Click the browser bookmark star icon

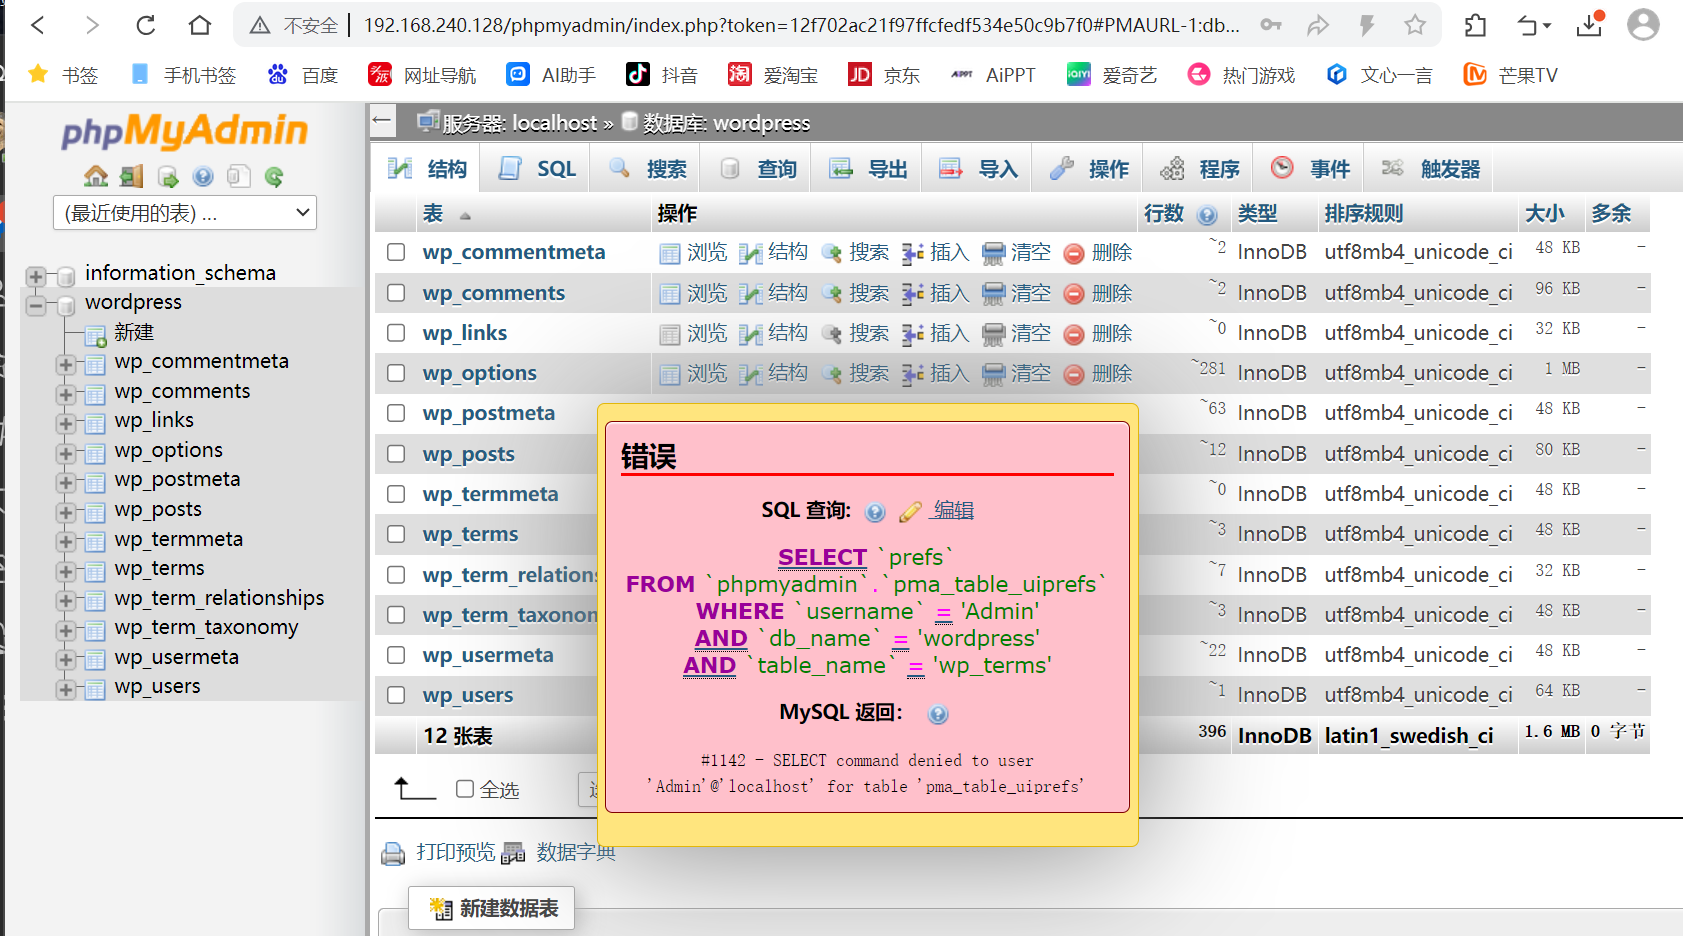click(1414, 25)
